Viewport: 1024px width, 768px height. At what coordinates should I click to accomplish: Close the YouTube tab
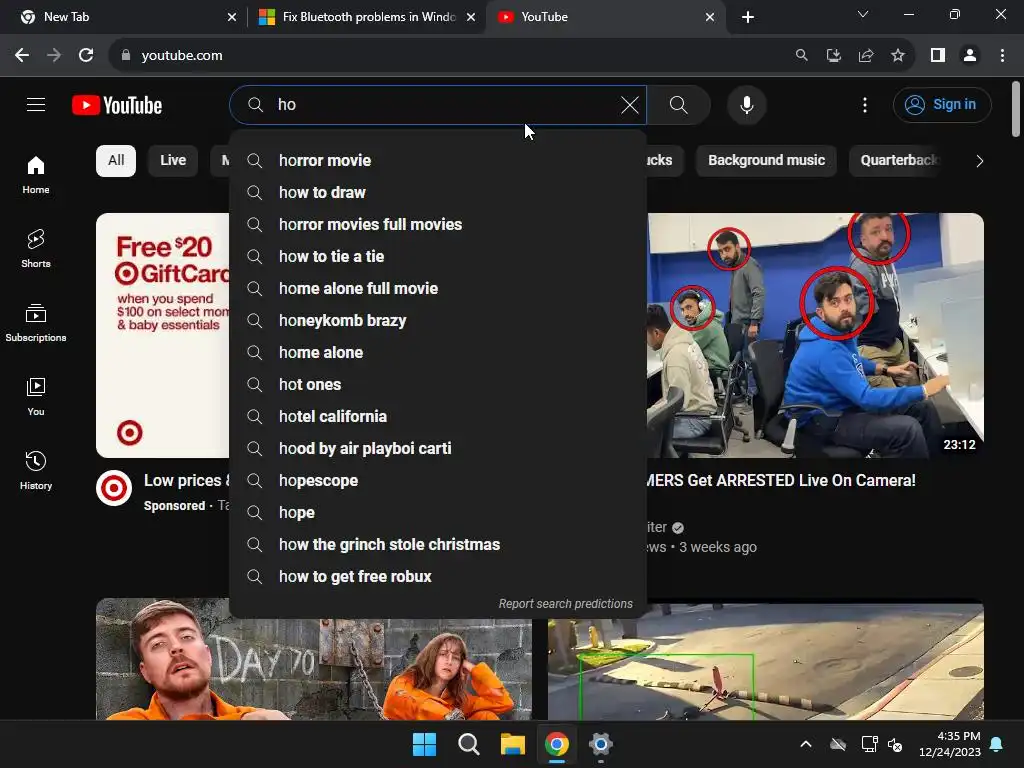pyautogui.click(x=710, y=17)
